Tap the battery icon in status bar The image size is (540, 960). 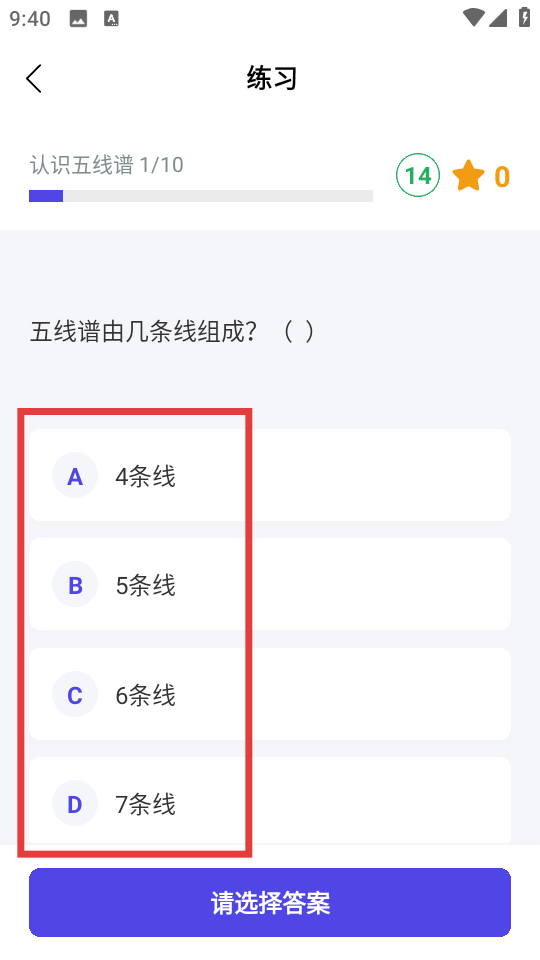tap(525, 17)
